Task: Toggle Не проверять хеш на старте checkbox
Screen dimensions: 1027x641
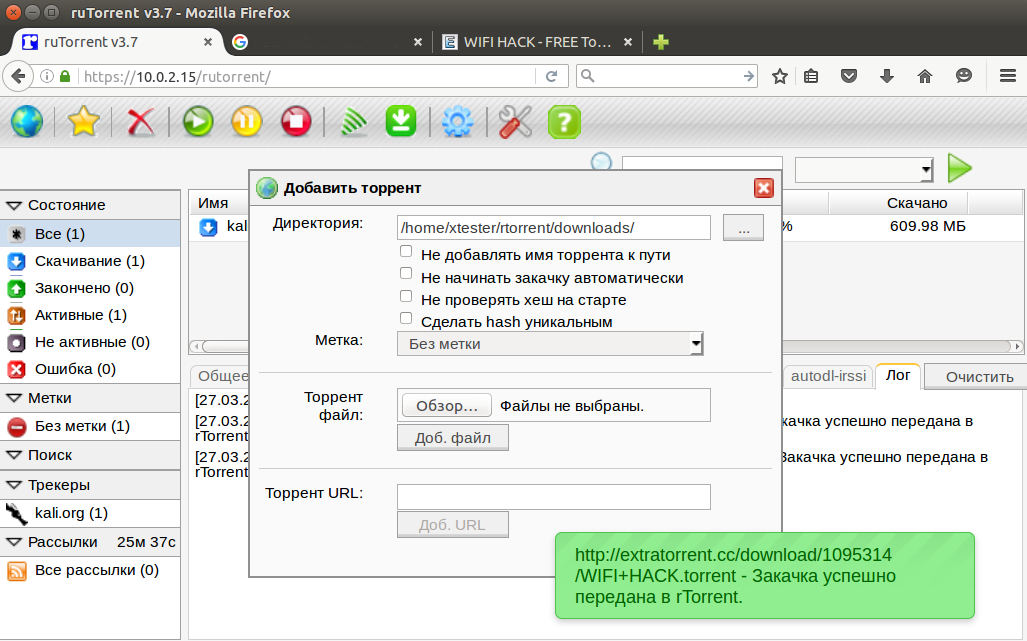Action: 406,296
